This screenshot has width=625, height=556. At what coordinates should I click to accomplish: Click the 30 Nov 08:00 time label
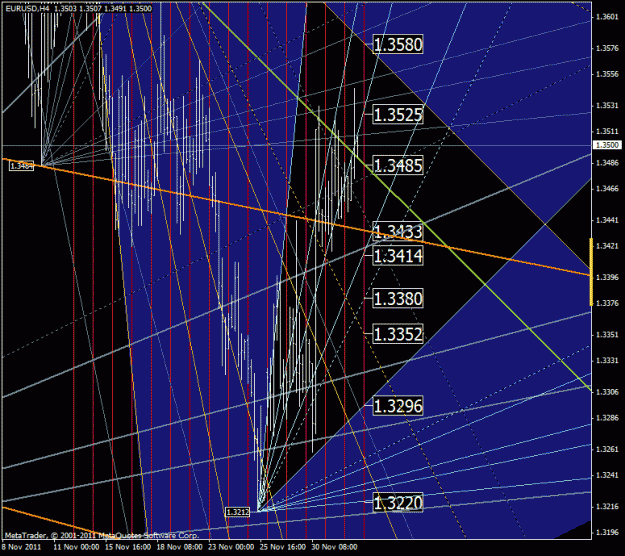click(x=334, y=547)
